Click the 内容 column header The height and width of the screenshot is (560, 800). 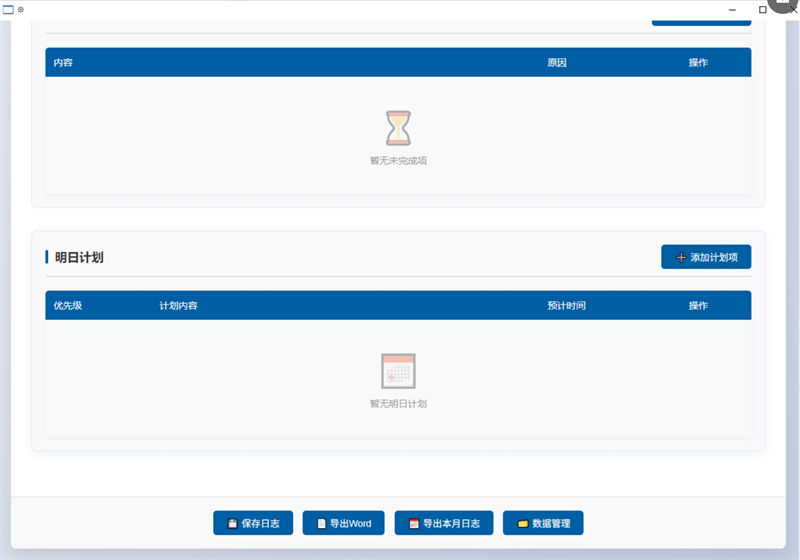pyautogui.click(x=63, y=63)
